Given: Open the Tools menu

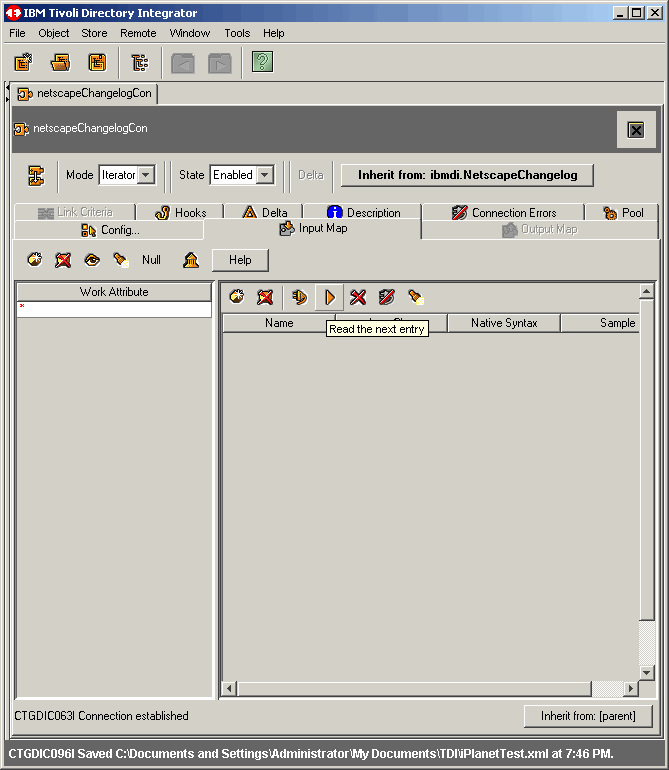Looking at the screenshot, I should 237,33.
